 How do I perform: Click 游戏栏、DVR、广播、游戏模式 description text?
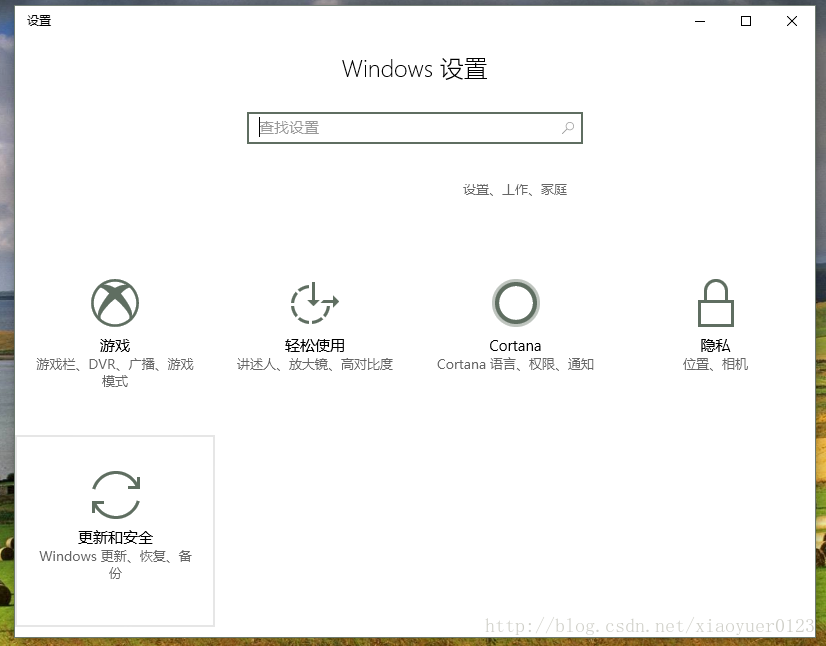coord(115,373)
